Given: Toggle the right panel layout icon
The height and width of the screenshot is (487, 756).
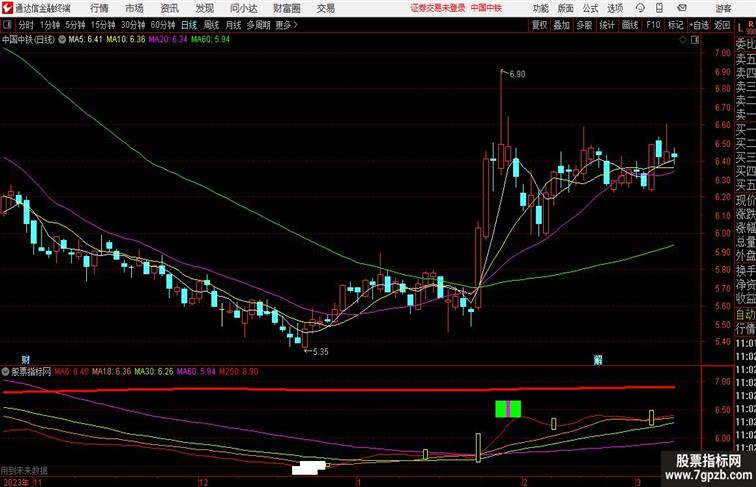Looking at the screenshot, I should (x=695, y=40).
